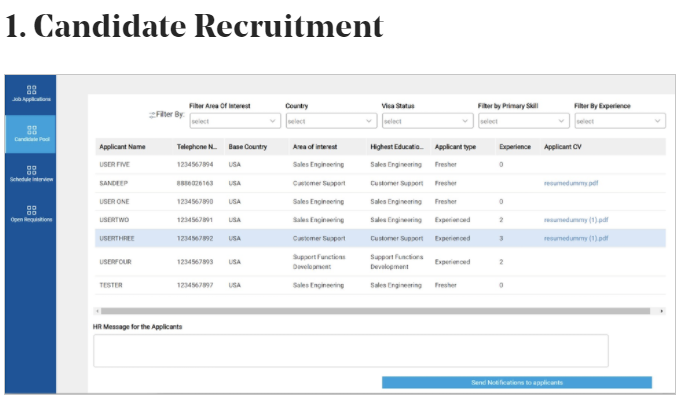Click telephone number 1234567892

(x=195, y=238)
